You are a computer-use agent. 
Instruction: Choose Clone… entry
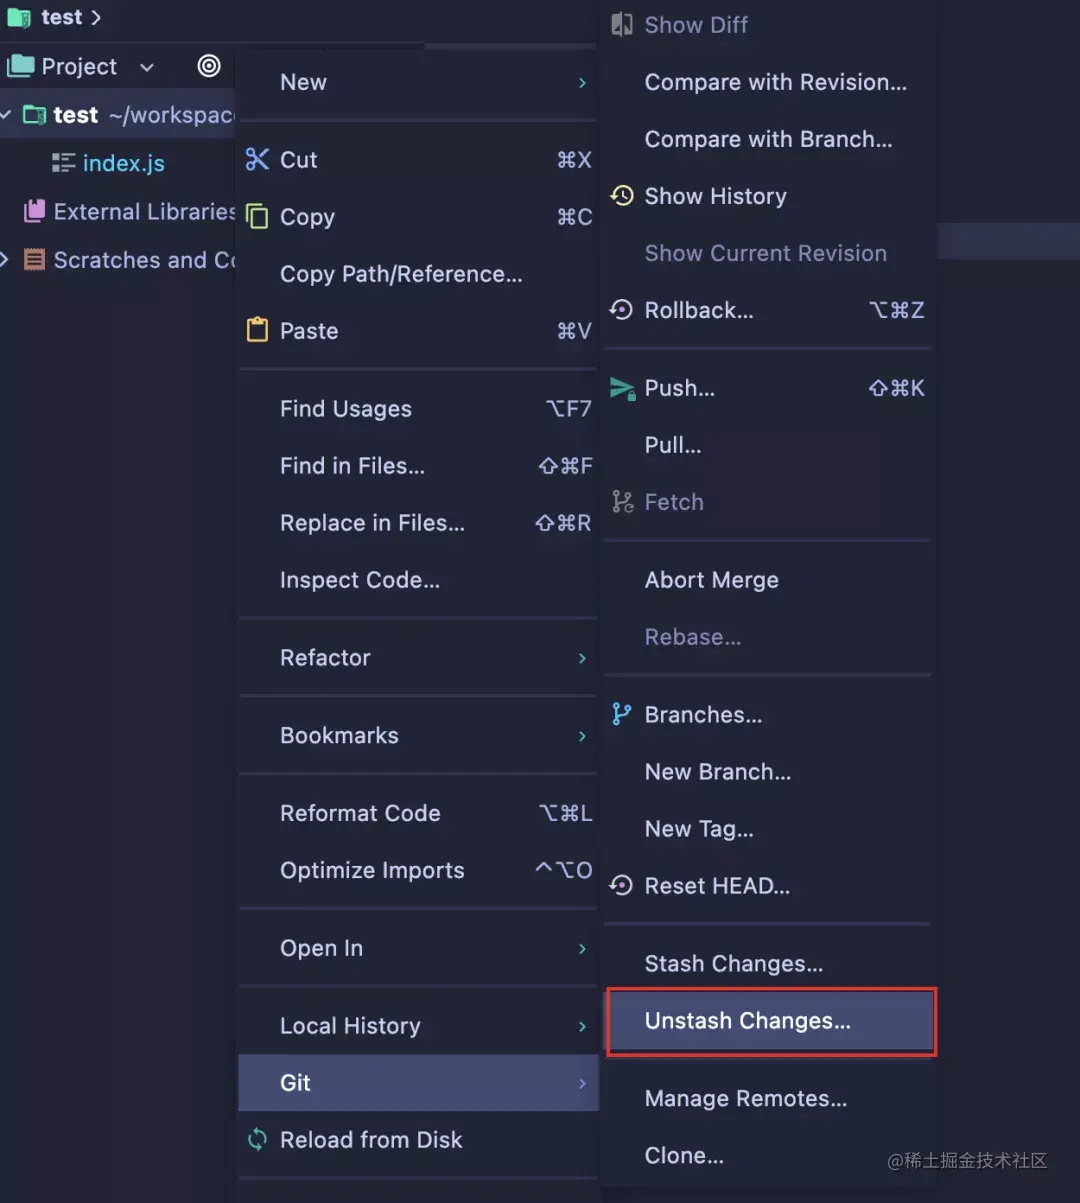768,1155
